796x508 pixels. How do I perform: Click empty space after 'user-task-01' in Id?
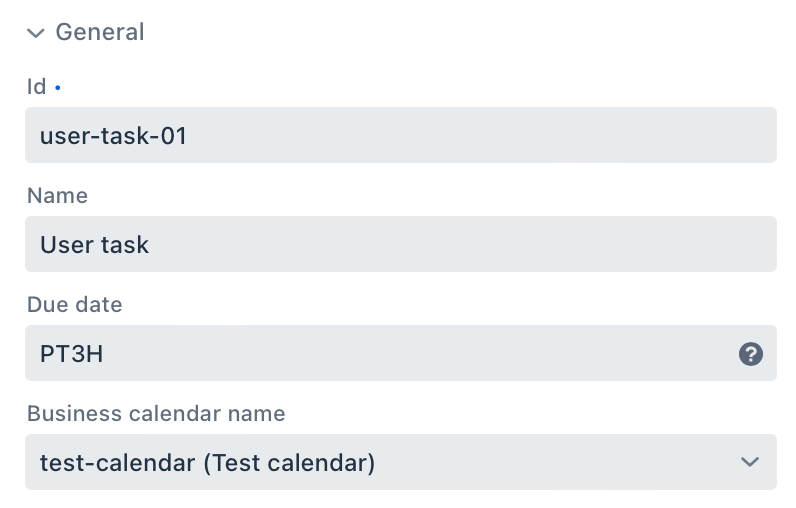click(480, 135)
